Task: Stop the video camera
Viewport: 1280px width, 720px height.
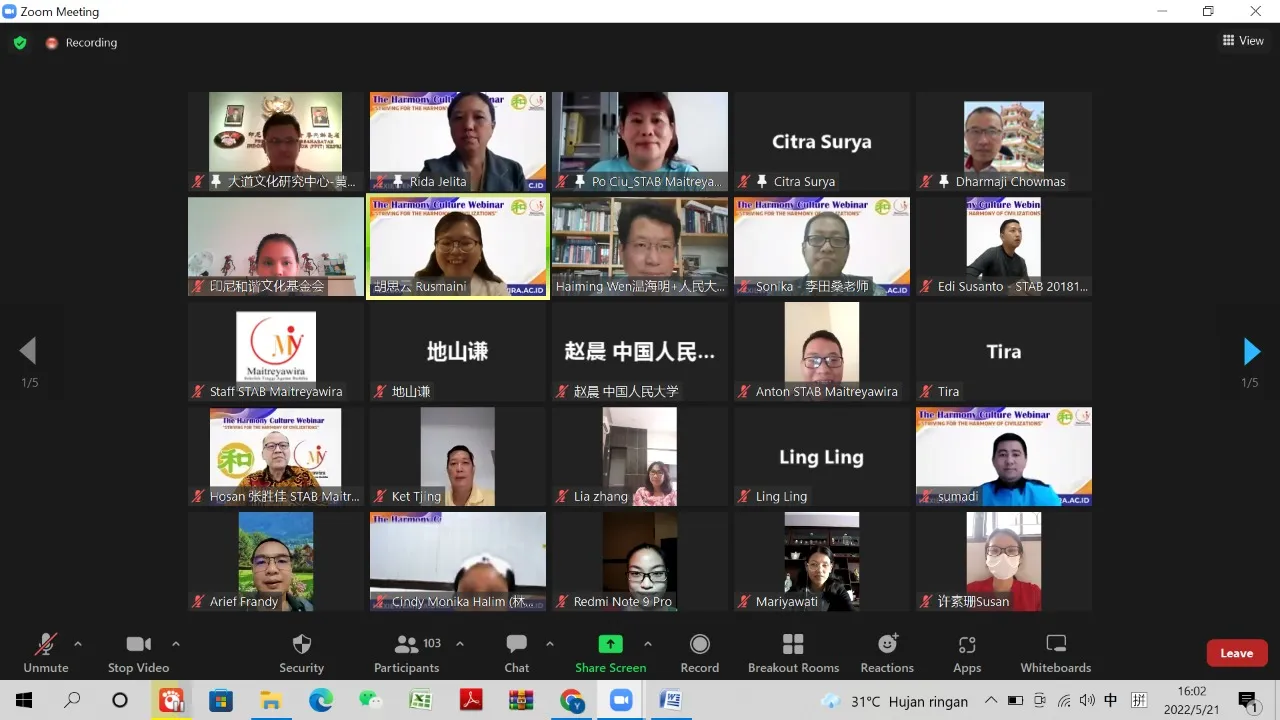Action: coord(138,653)
